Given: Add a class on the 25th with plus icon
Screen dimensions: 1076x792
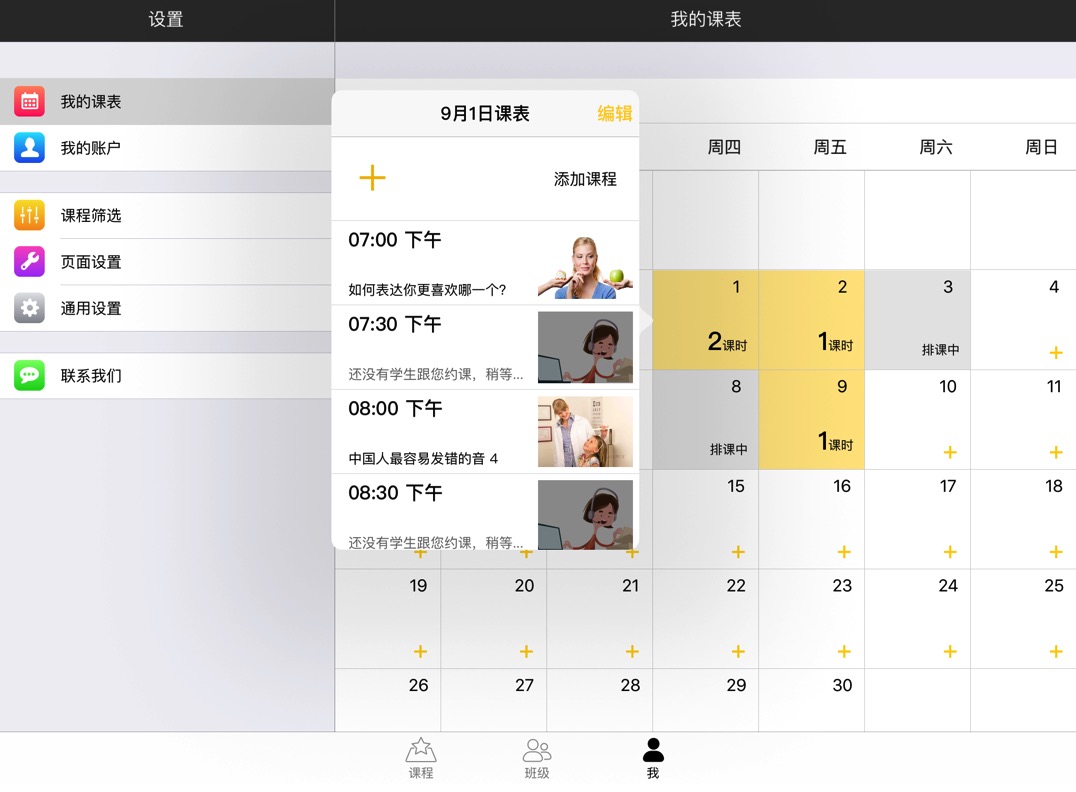Looking at the screenshot, I should [1055, 652].
